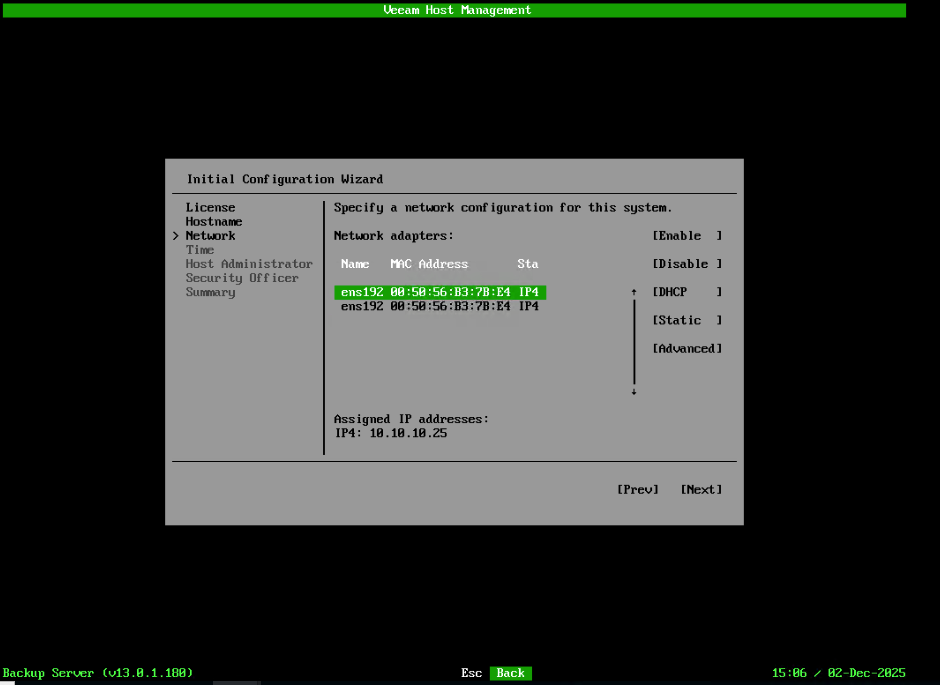The height and width of the screenshot is (685, 940).
Task: Enable the selected network adapter
Action: click(x=686, y=235)
